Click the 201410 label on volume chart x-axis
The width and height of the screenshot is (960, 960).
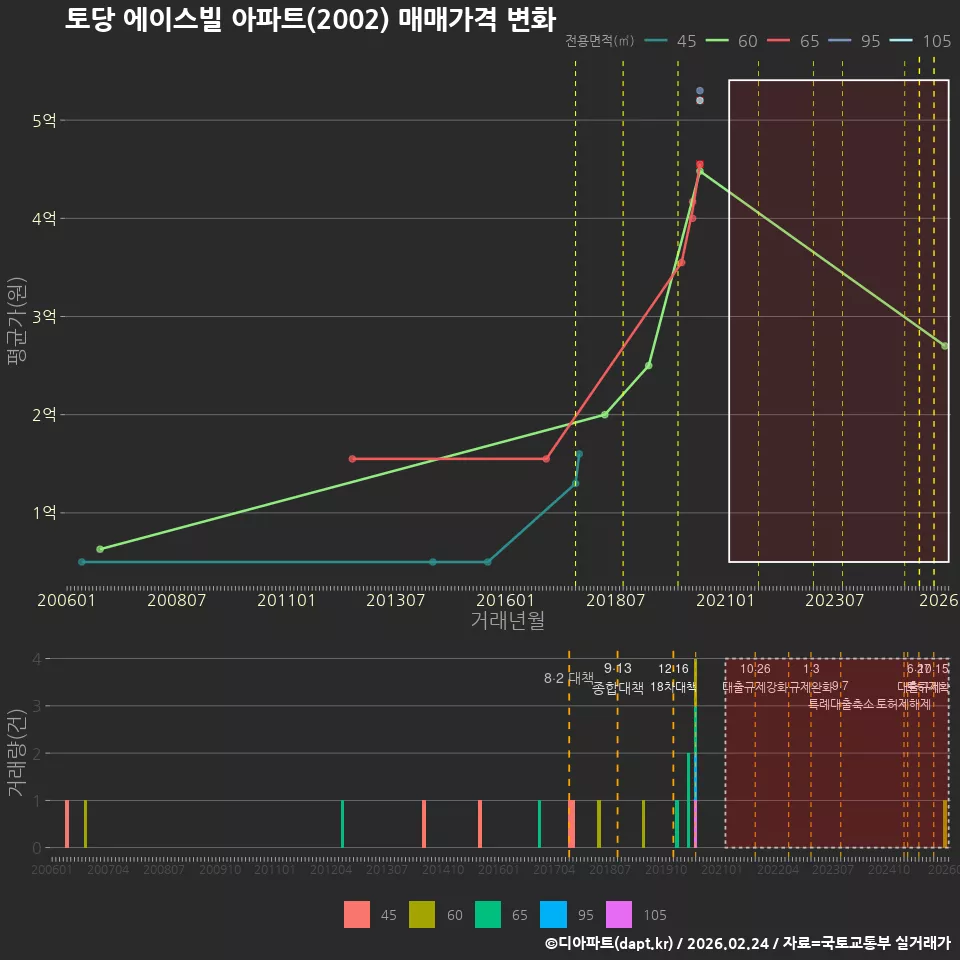tap(443, 869)
